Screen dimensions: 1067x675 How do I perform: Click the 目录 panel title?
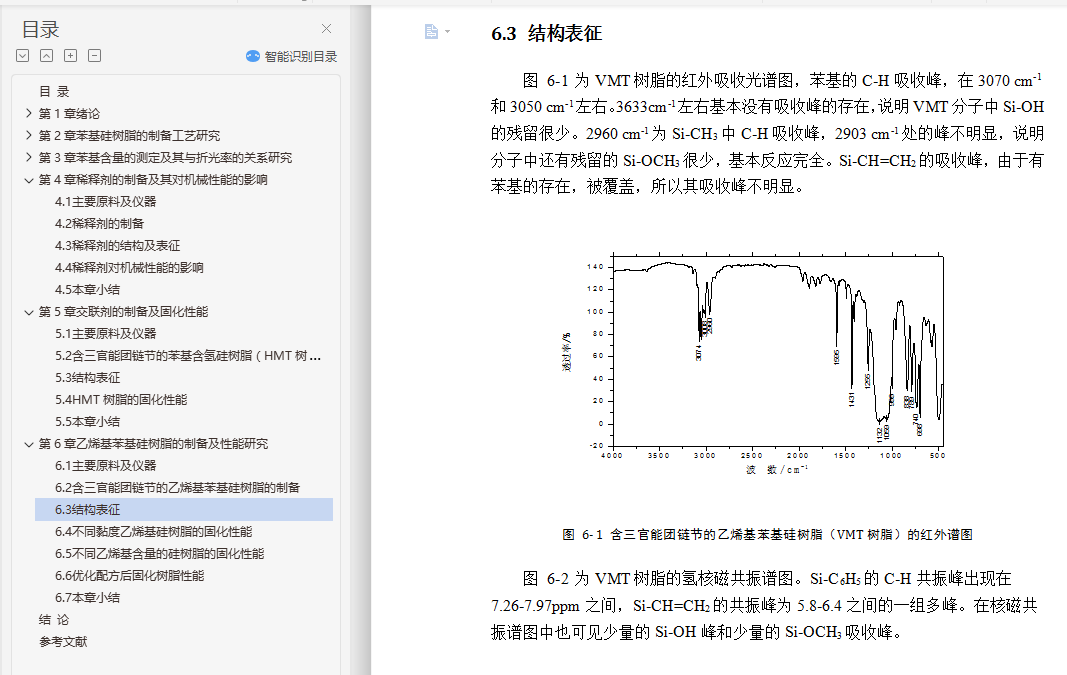point(40,29)
